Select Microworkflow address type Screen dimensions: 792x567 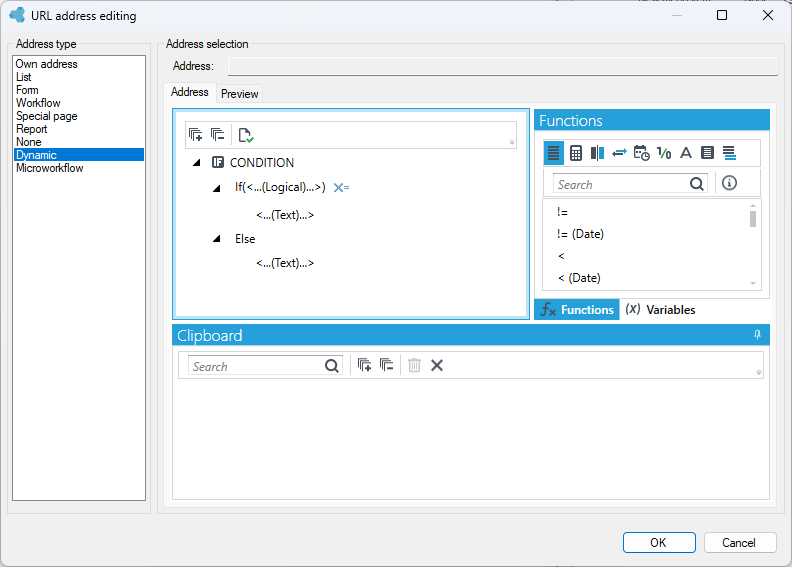79,168
